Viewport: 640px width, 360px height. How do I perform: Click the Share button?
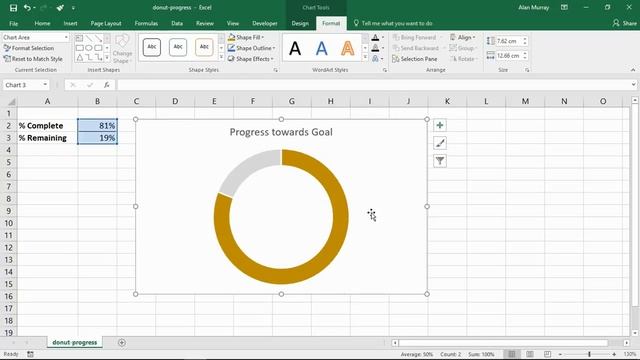point(624,24)
